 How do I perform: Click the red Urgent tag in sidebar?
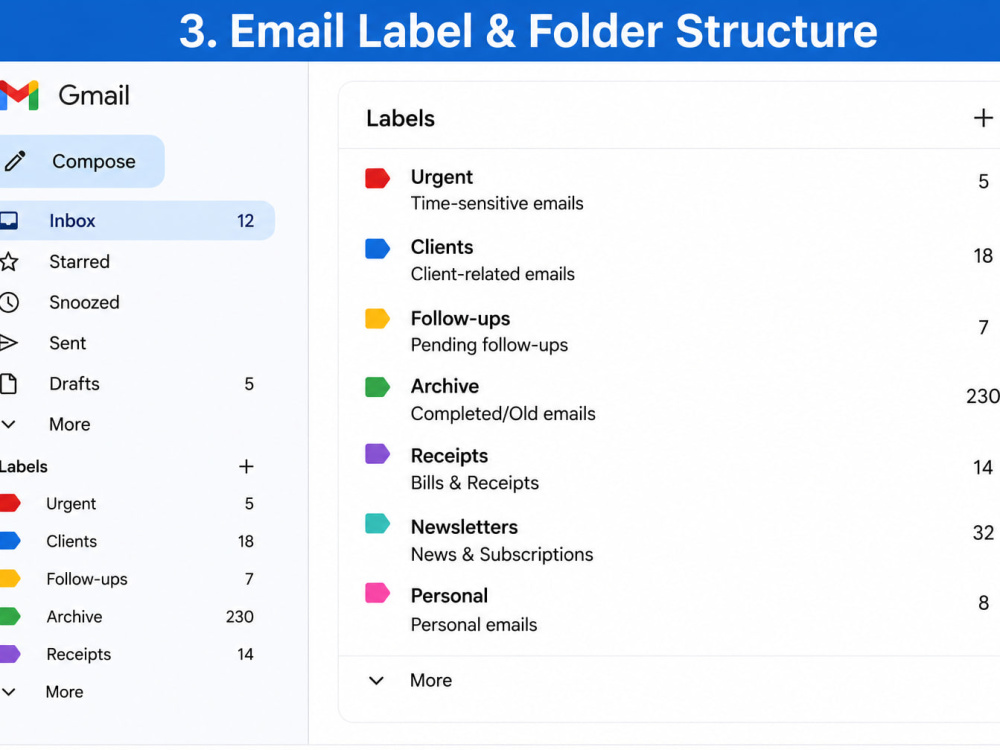tap(10, 503)
